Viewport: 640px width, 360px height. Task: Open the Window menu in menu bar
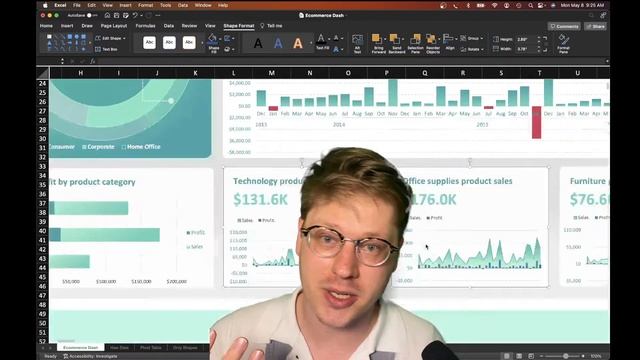pyautogui.click(x=203, y=5)
